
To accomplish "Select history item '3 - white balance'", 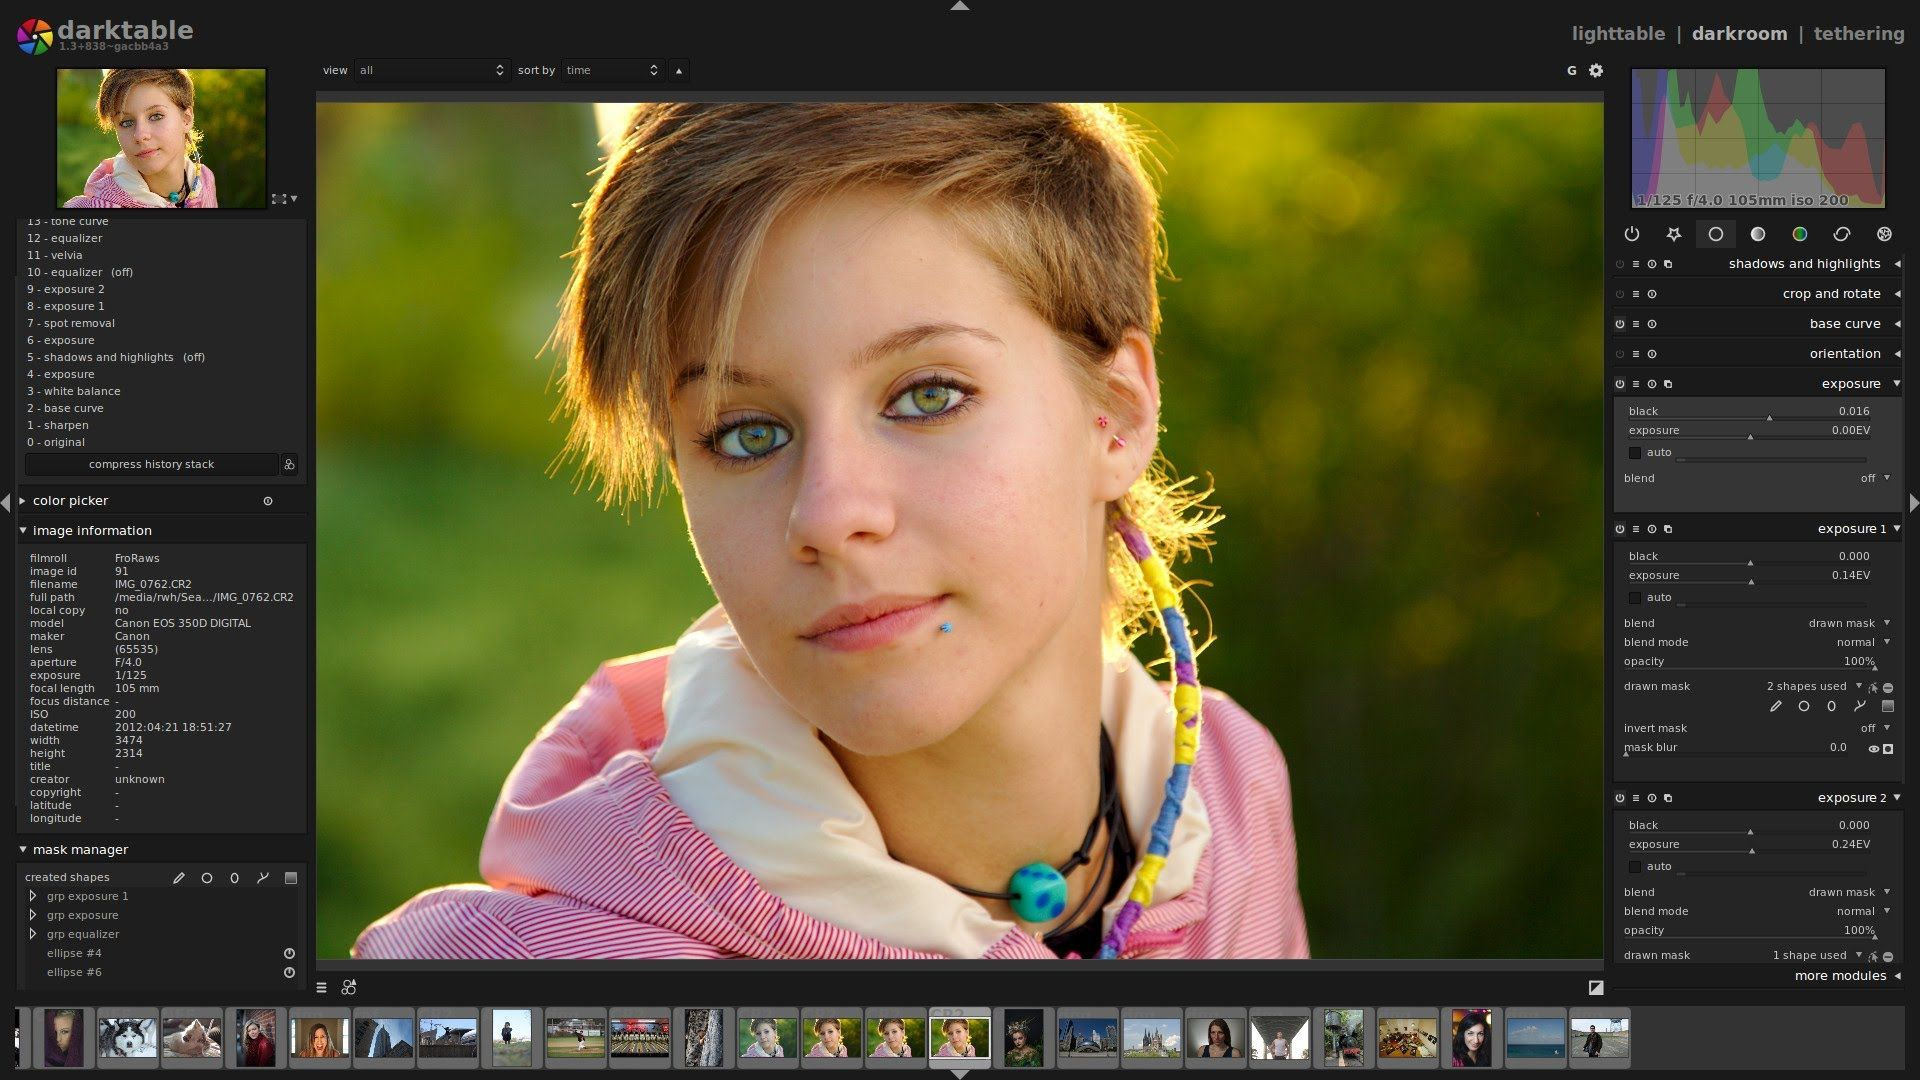I will click(74, 391).
